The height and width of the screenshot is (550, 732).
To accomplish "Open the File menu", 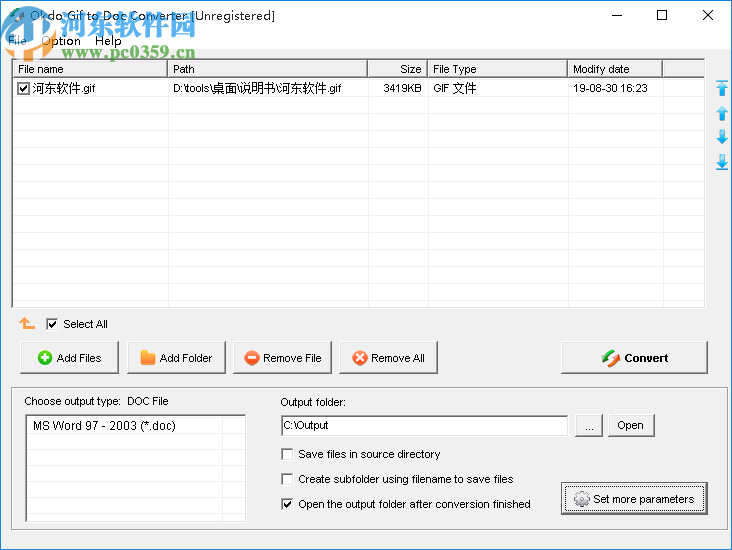I will click(17, 41).
